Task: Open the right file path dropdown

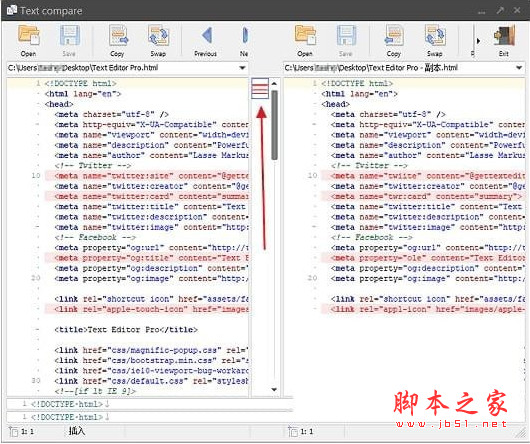Action: (x=519, y=68)
